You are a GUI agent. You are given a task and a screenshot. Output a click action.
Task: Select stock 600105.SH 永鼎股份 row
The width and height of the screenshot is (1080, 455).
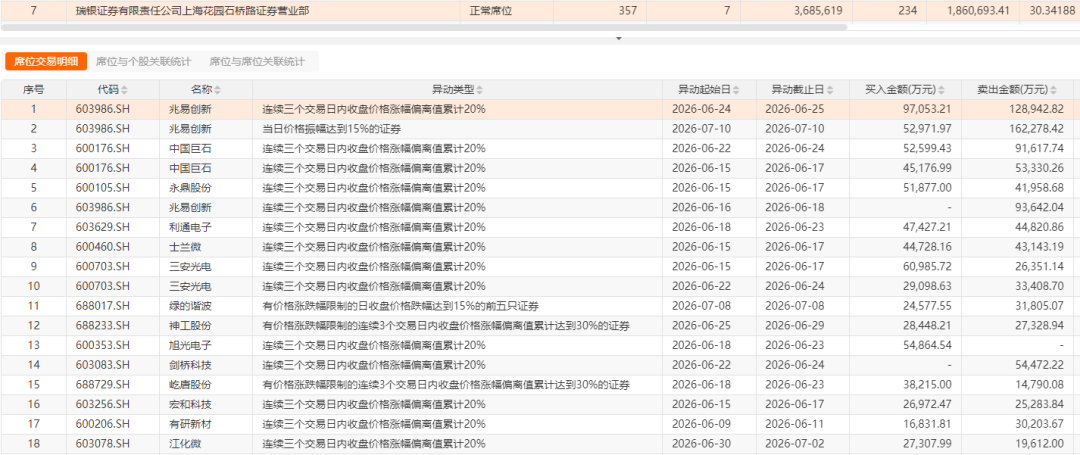[540, 188]
